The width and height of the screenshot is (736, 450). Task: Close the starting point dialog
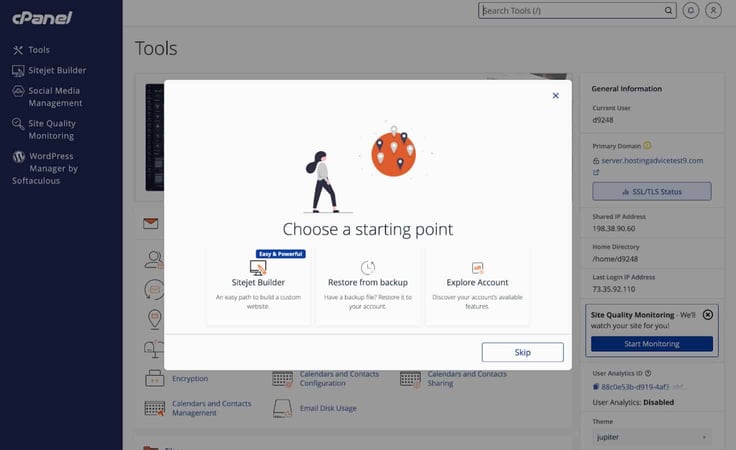(x=556, y=96)
